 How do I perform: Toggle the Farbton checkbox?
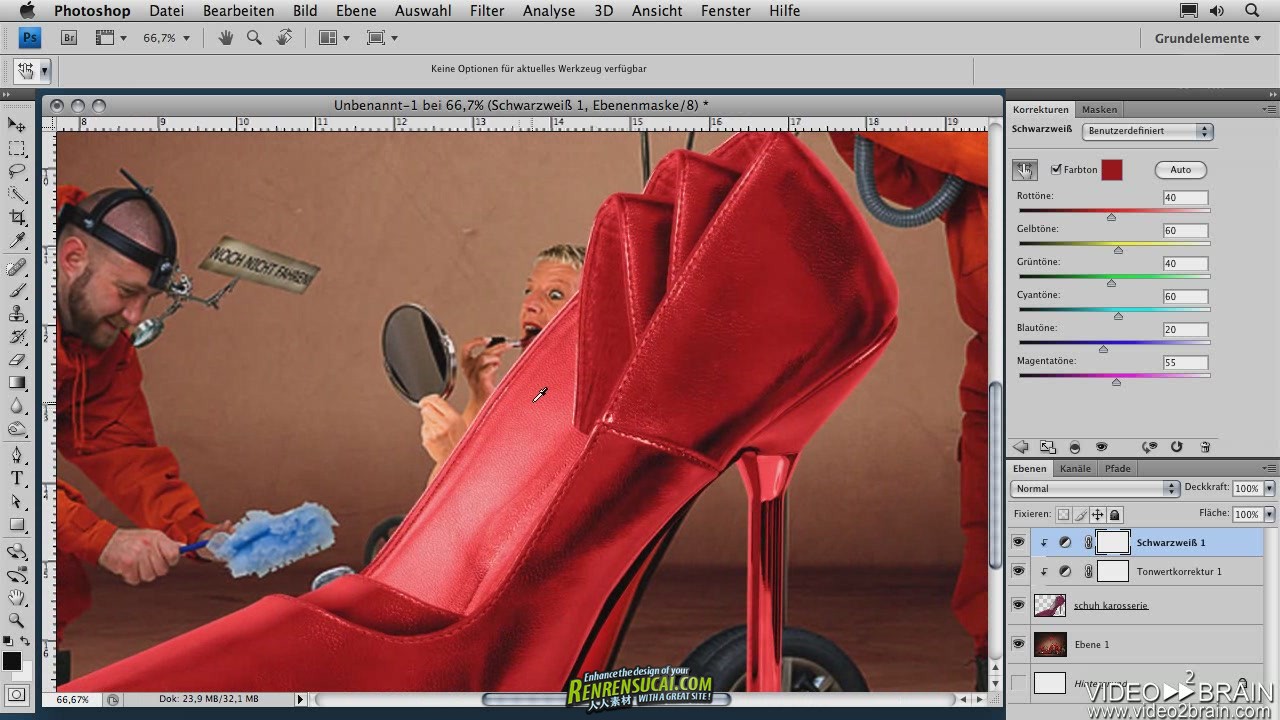click(1056, 170)
